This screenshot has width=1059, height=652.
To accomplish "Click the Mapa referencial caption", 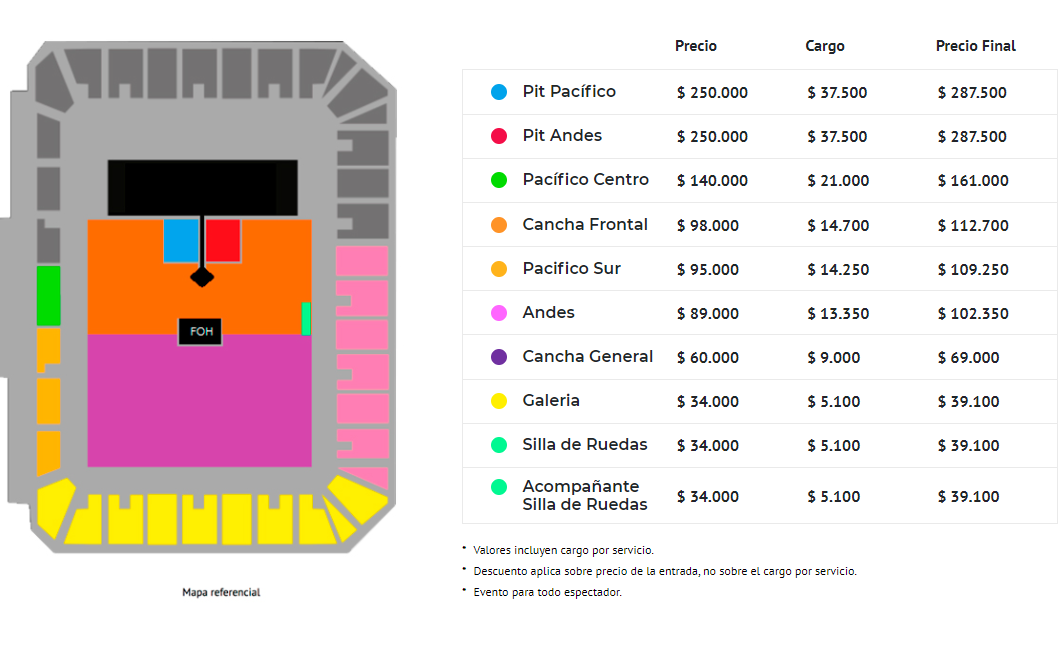I will point(221,593).
